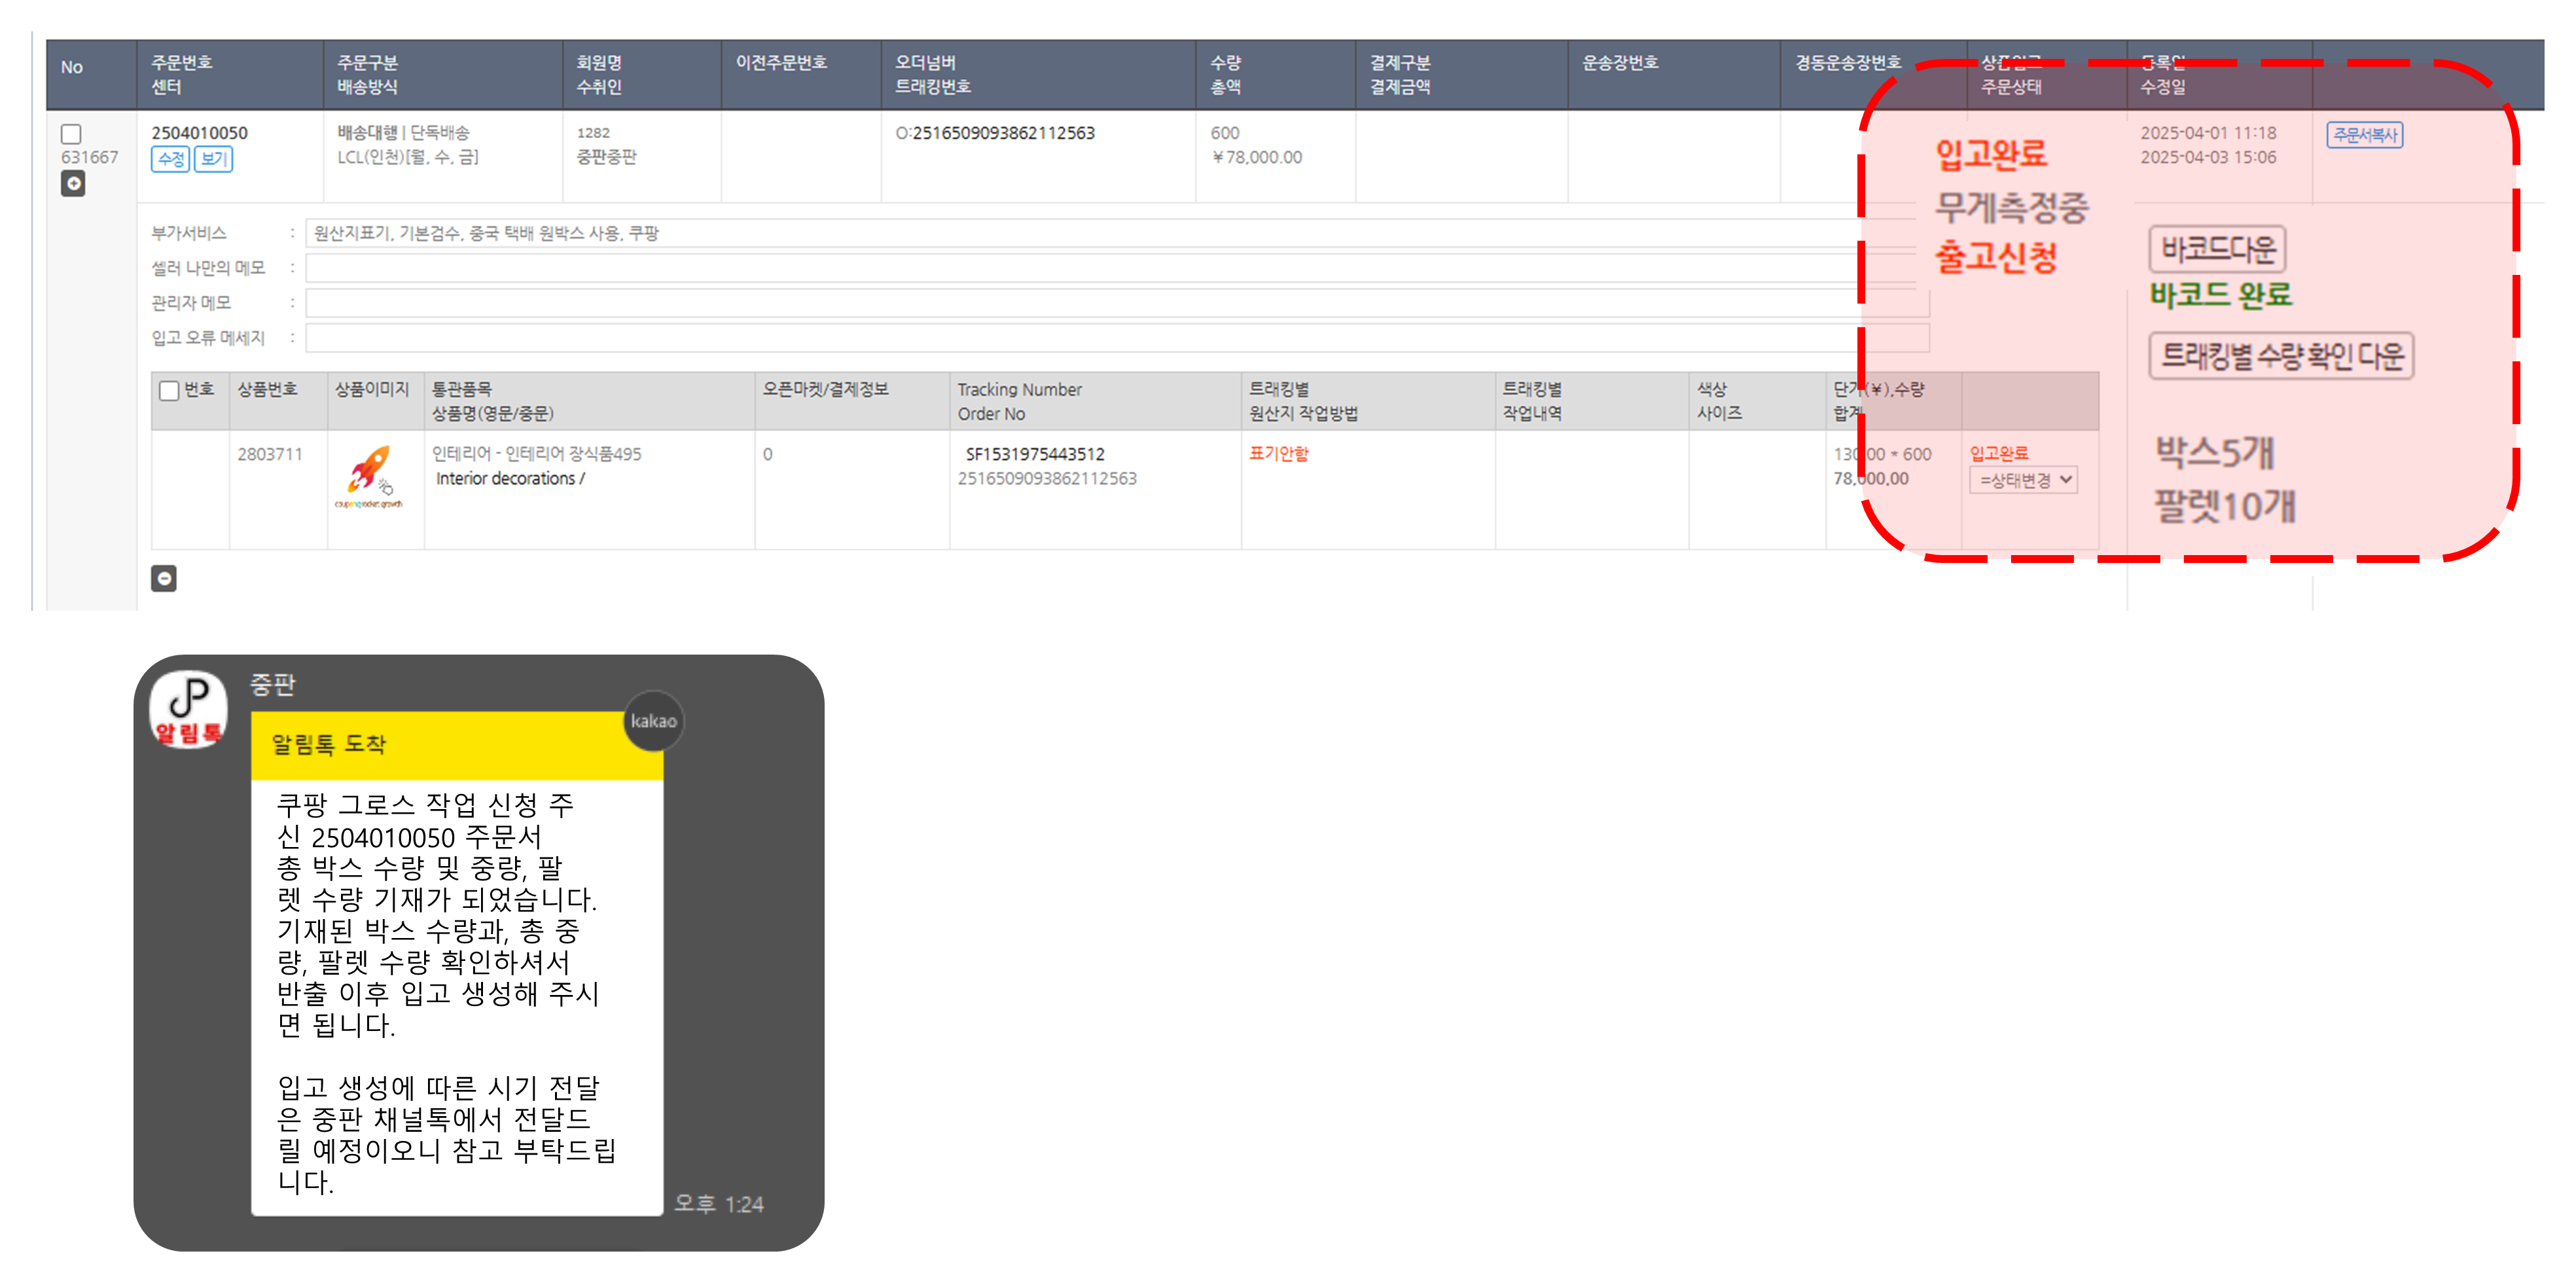Click the rocket product image thumbnail
The width and height of the screenshot is (2576, 1283).
pyautogui.click(x=369, y=478)
